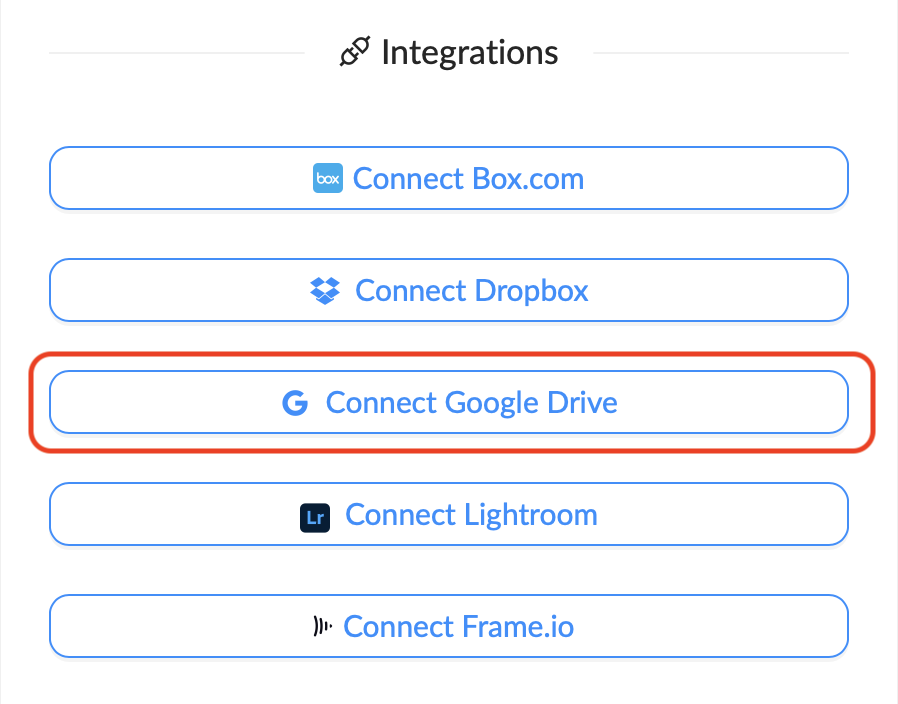
Task: Click the Box.com logo icon
Action: tap(328, 179)
